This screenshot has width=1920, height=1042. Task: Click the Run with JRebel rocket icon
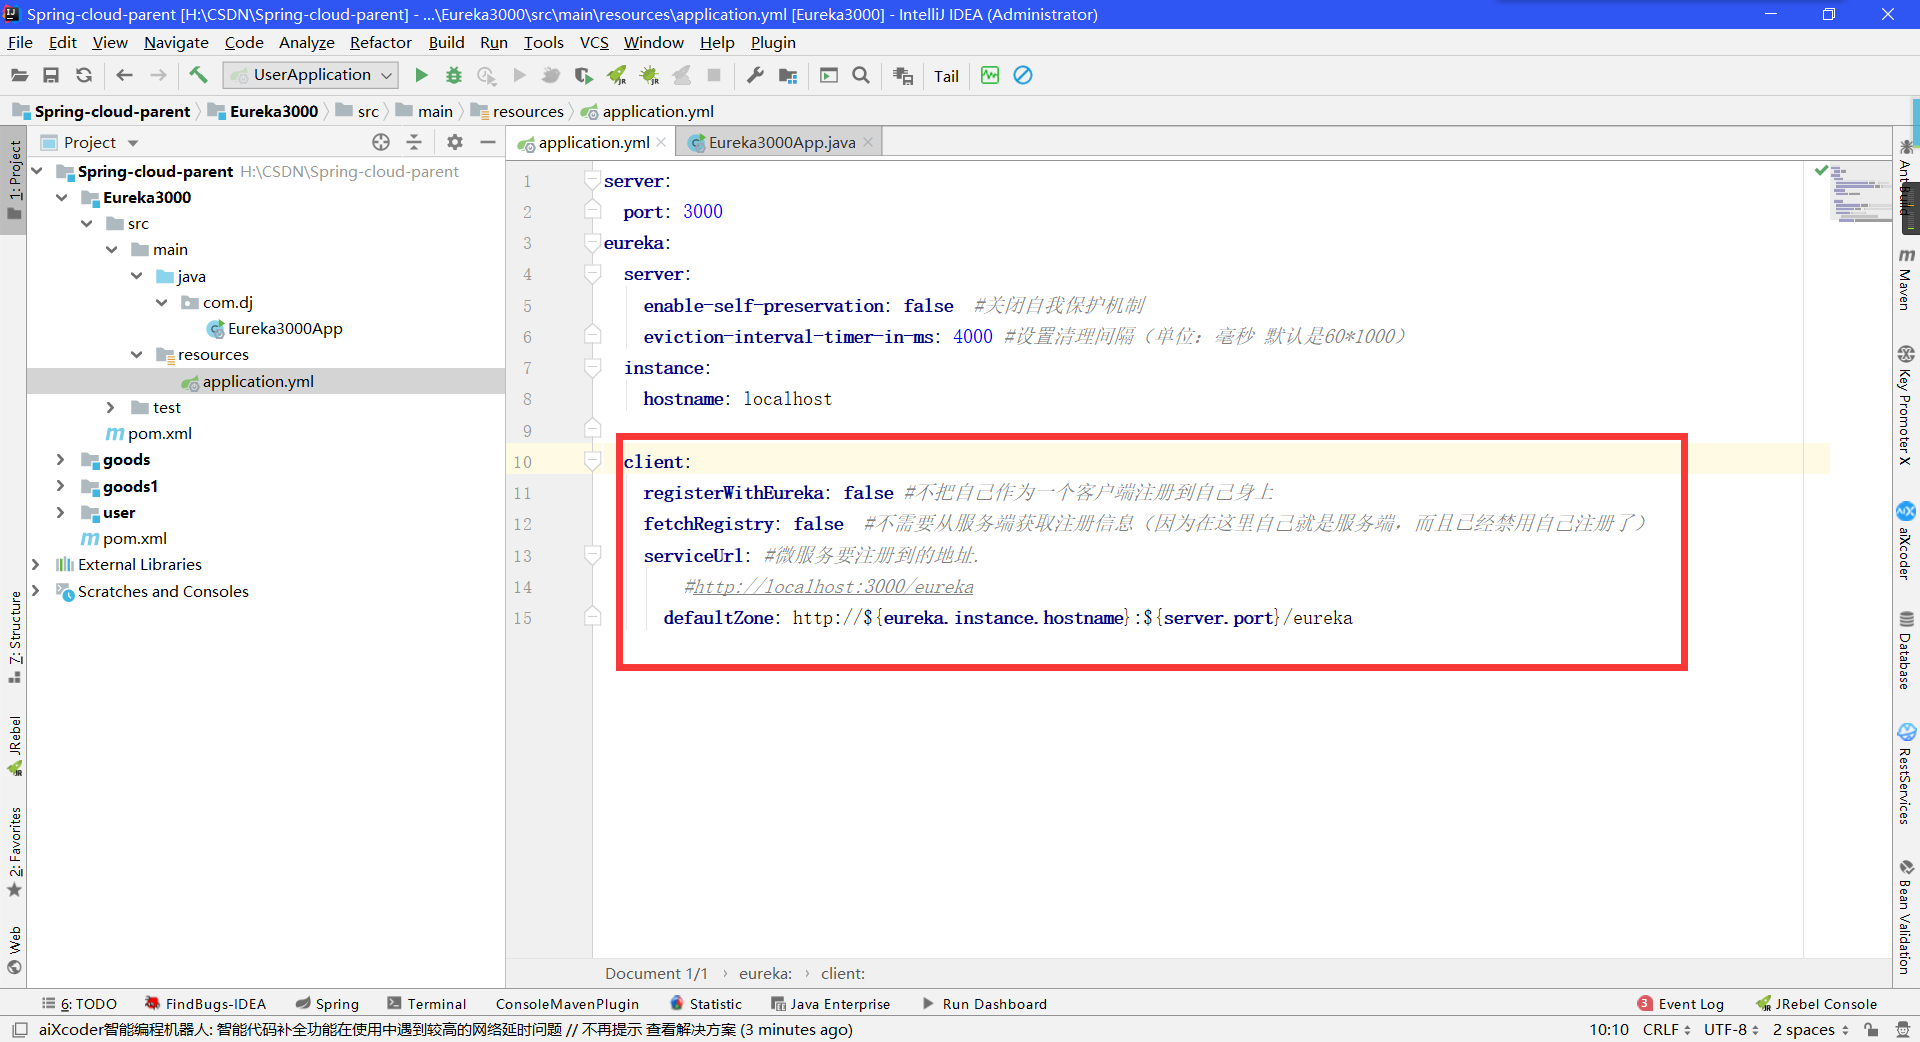tap(617, 75)
